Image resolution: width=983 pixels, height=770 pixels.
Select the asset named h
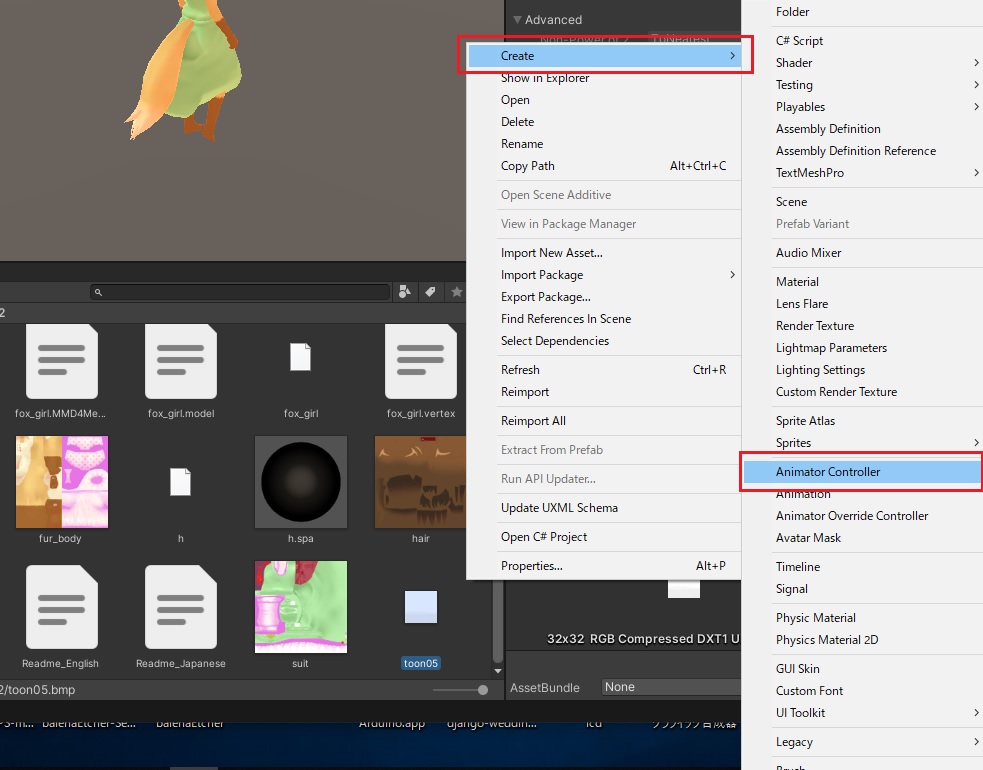pos(181,482)
